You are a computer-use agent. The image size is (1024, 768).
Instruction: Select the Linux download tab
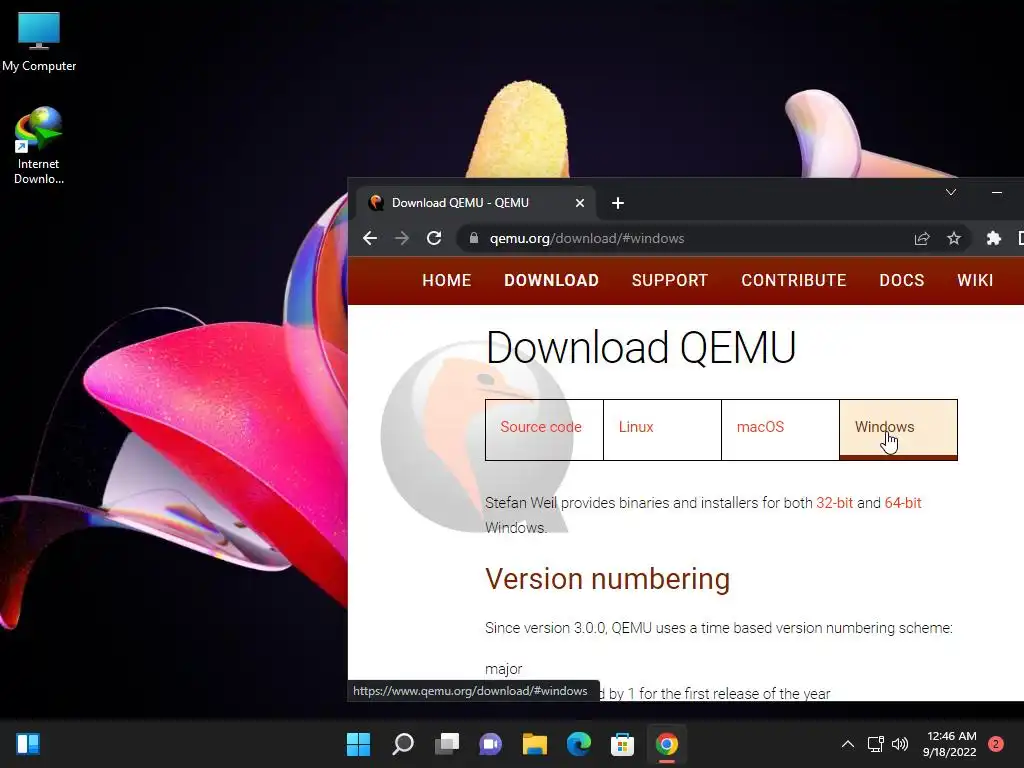[662, 430]
